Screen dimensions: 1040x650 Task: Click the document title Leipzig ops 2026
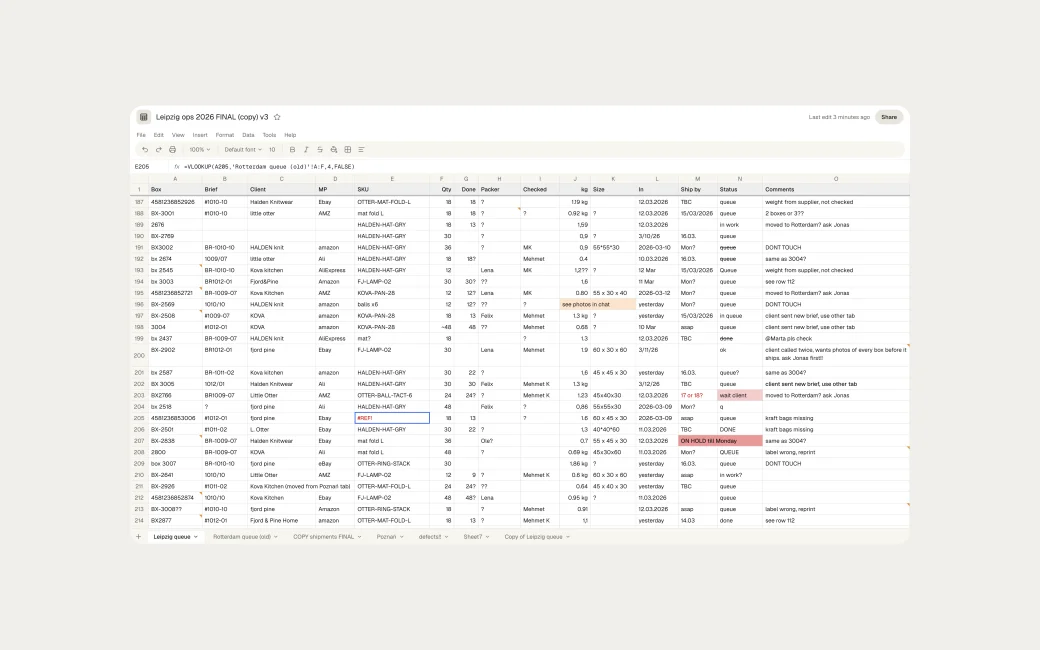click(212, 117)
